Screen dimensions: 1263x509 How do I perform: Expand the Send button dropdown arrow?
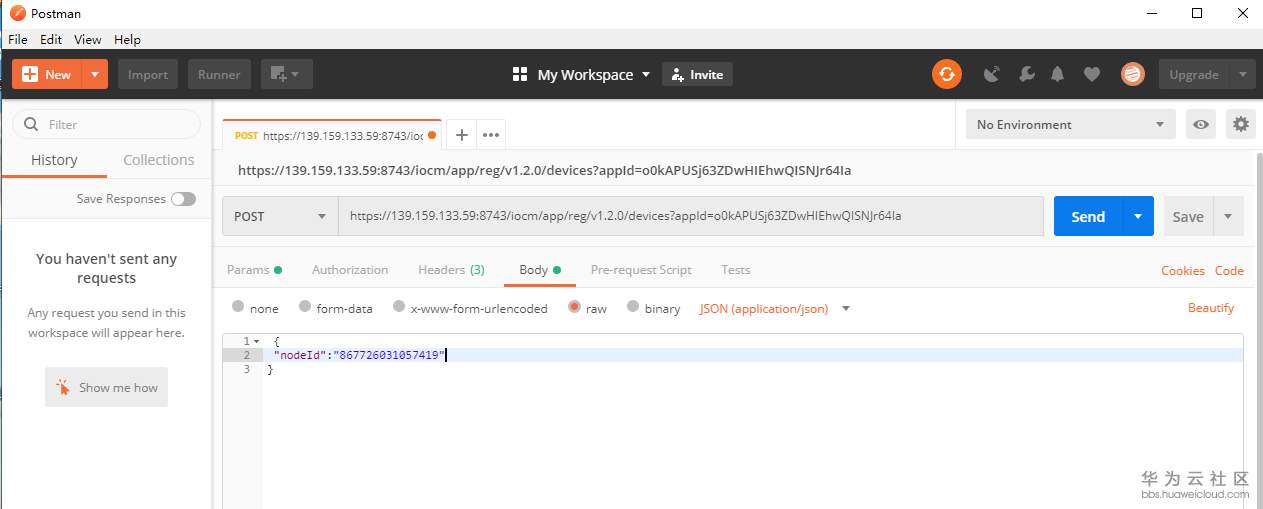(1138, 216)
